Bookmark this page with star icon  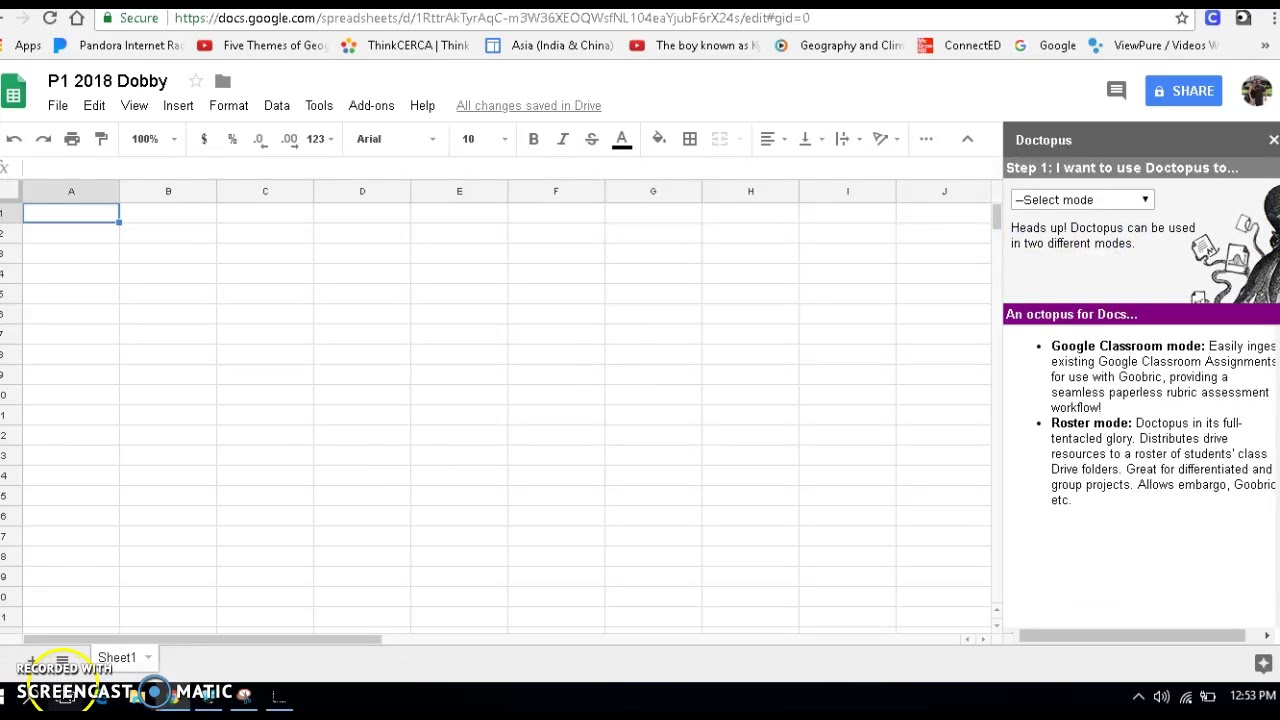pyautogui.click(x=1182, y=18)
